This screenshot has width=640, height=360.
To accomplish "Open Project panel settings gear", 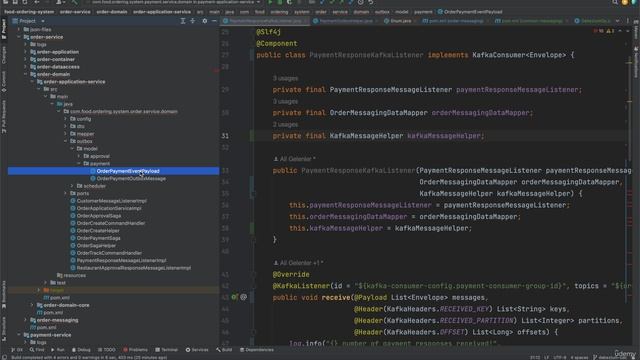I will click(204, 21).
